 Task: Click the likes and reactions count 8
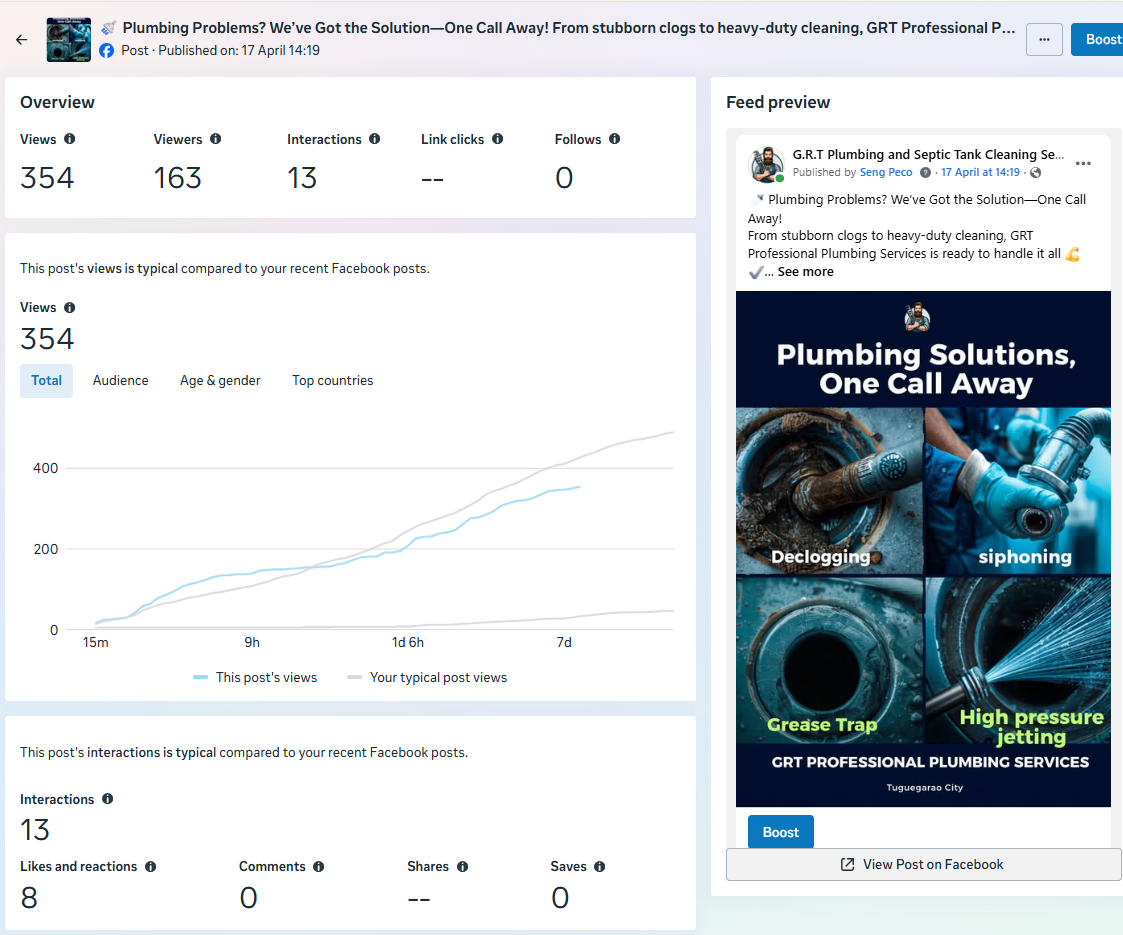point(29,898)
